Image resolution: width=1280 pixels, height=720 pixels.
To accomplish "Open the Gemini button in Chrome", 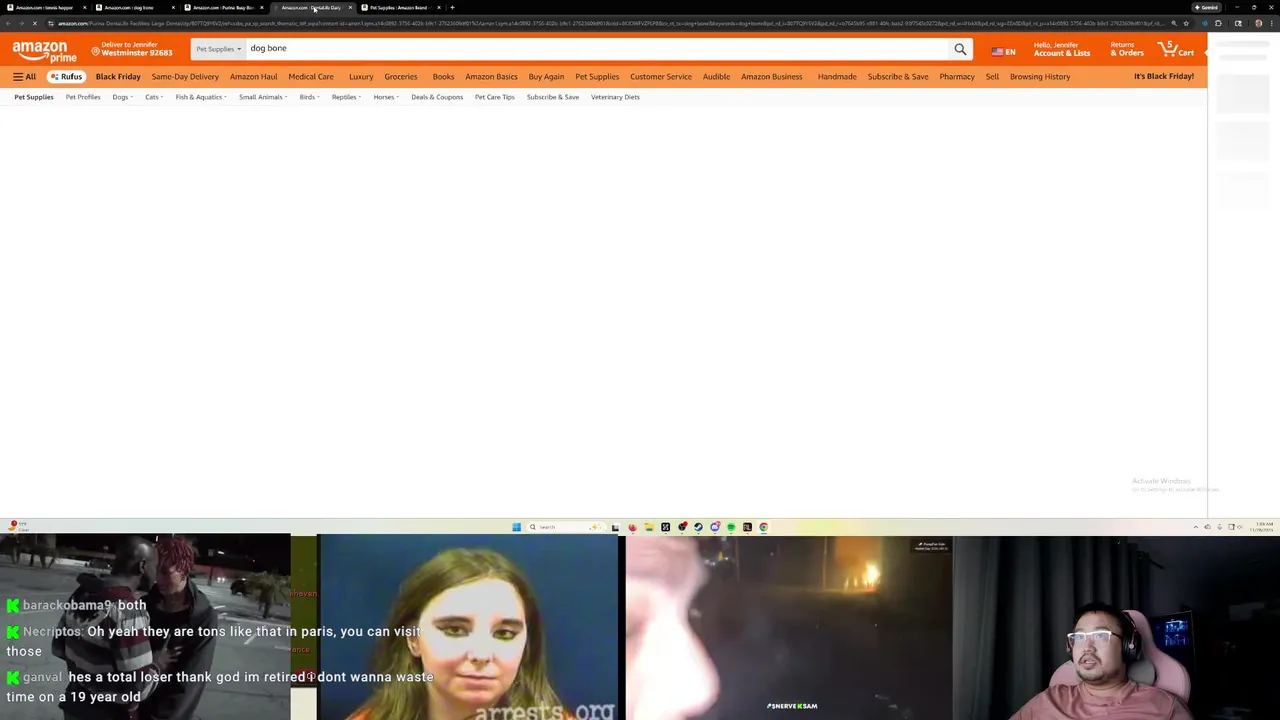I will pyautogui.click(x=1207, y=7).
